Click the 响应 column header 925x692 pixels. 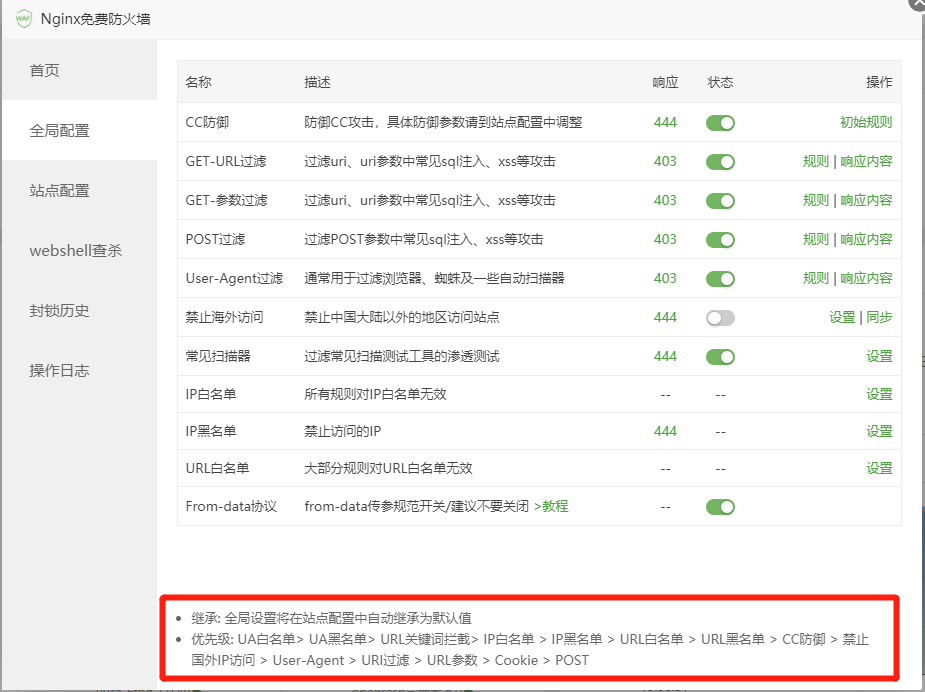[665, 82]
